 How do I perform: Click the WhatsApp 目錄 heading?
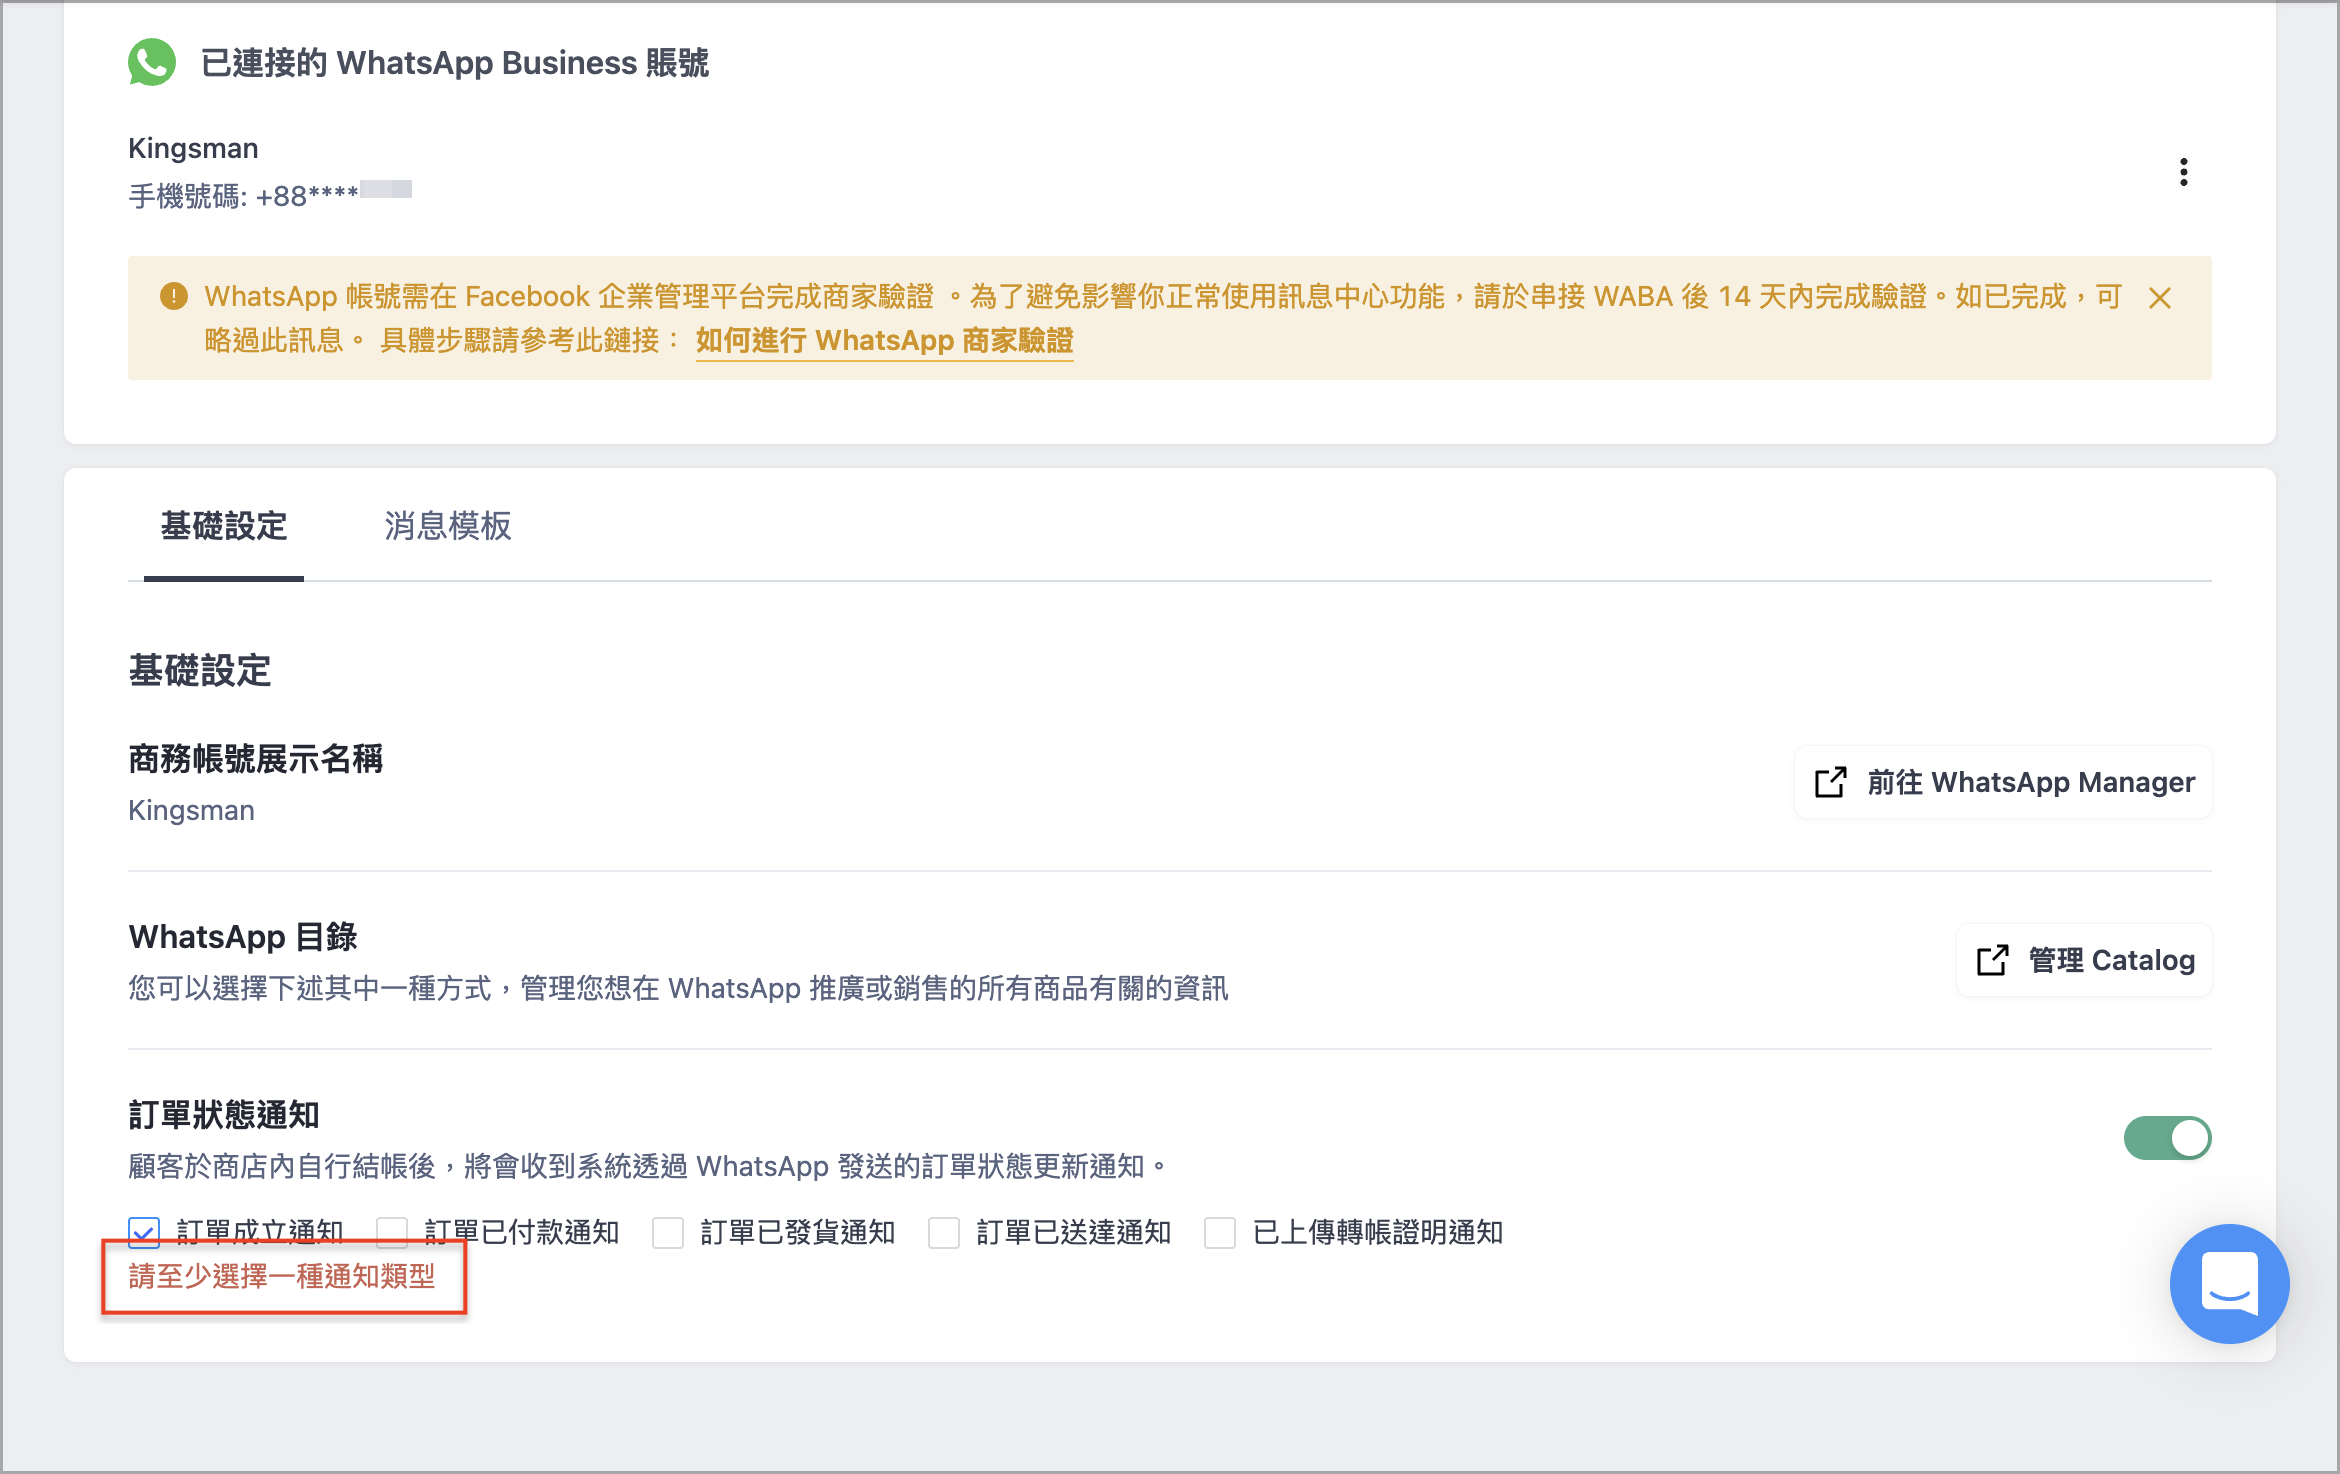pyautogui.click(x=243, y=937)
